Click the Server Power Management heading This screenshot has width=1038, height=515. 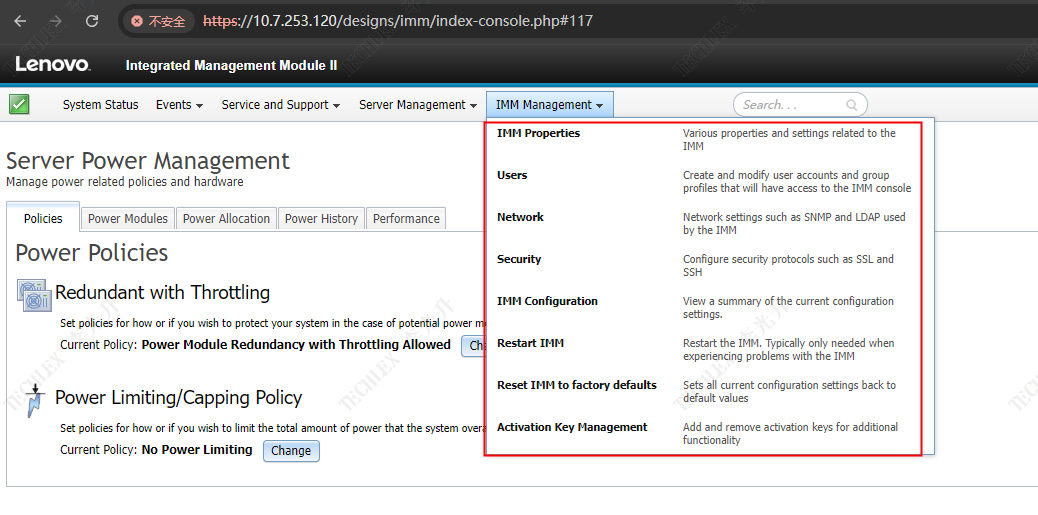pyautogui.click(x=148, y=161)
